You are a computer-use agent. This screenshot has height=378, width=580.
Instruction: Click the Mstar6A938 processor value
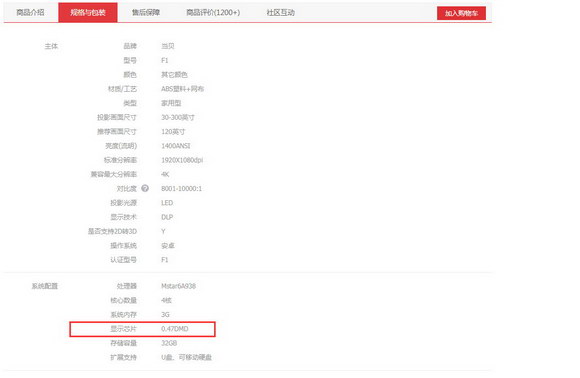point(178,286)
